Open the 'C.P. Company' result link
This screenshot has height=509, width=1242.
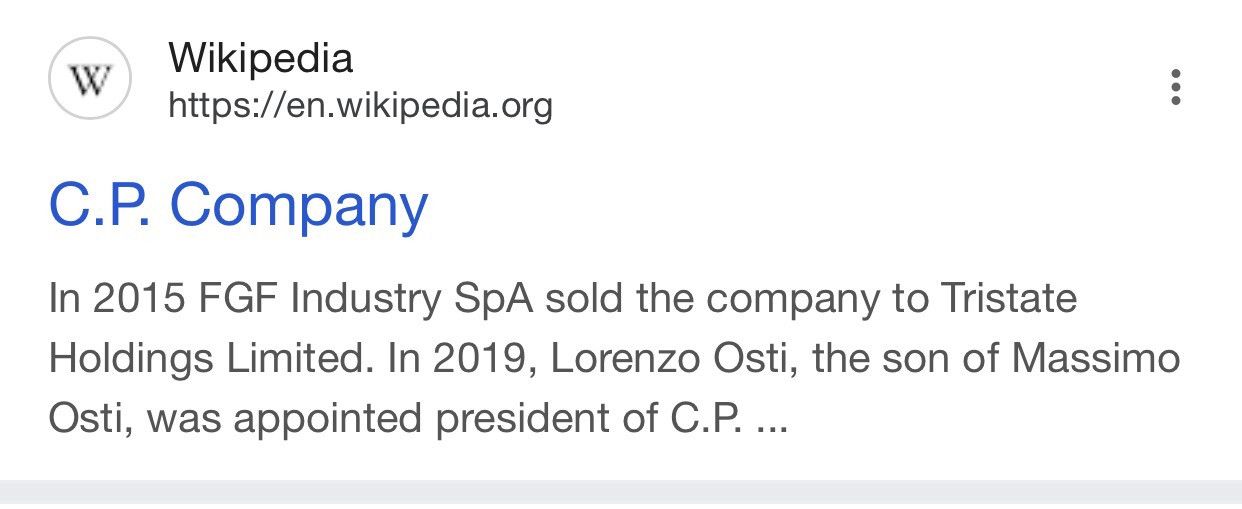coord(238,205)
